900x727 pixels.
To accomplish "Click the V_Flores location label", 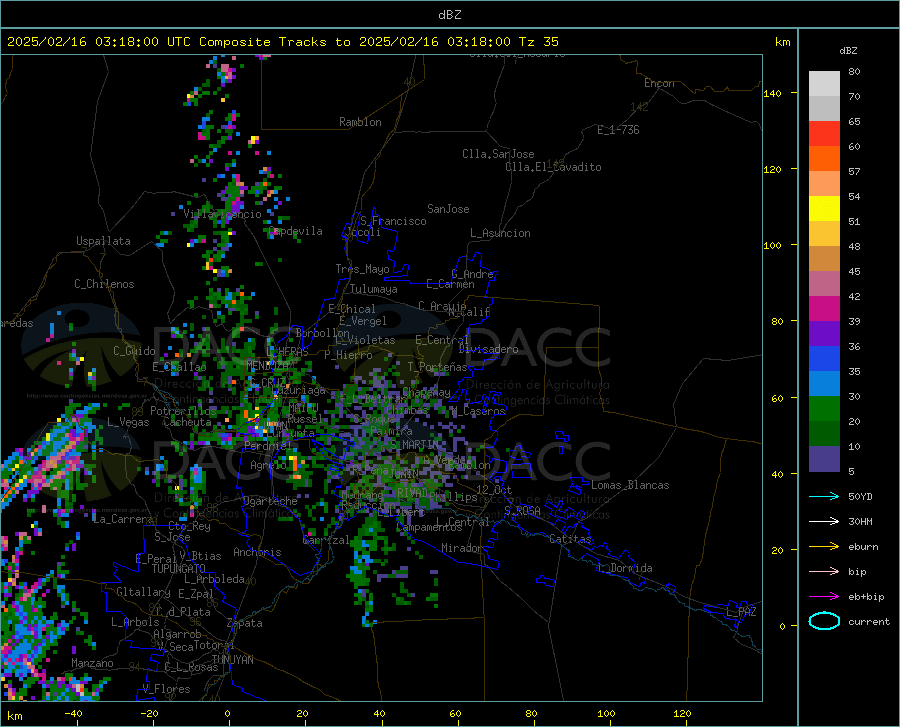I will pos(166,689).
